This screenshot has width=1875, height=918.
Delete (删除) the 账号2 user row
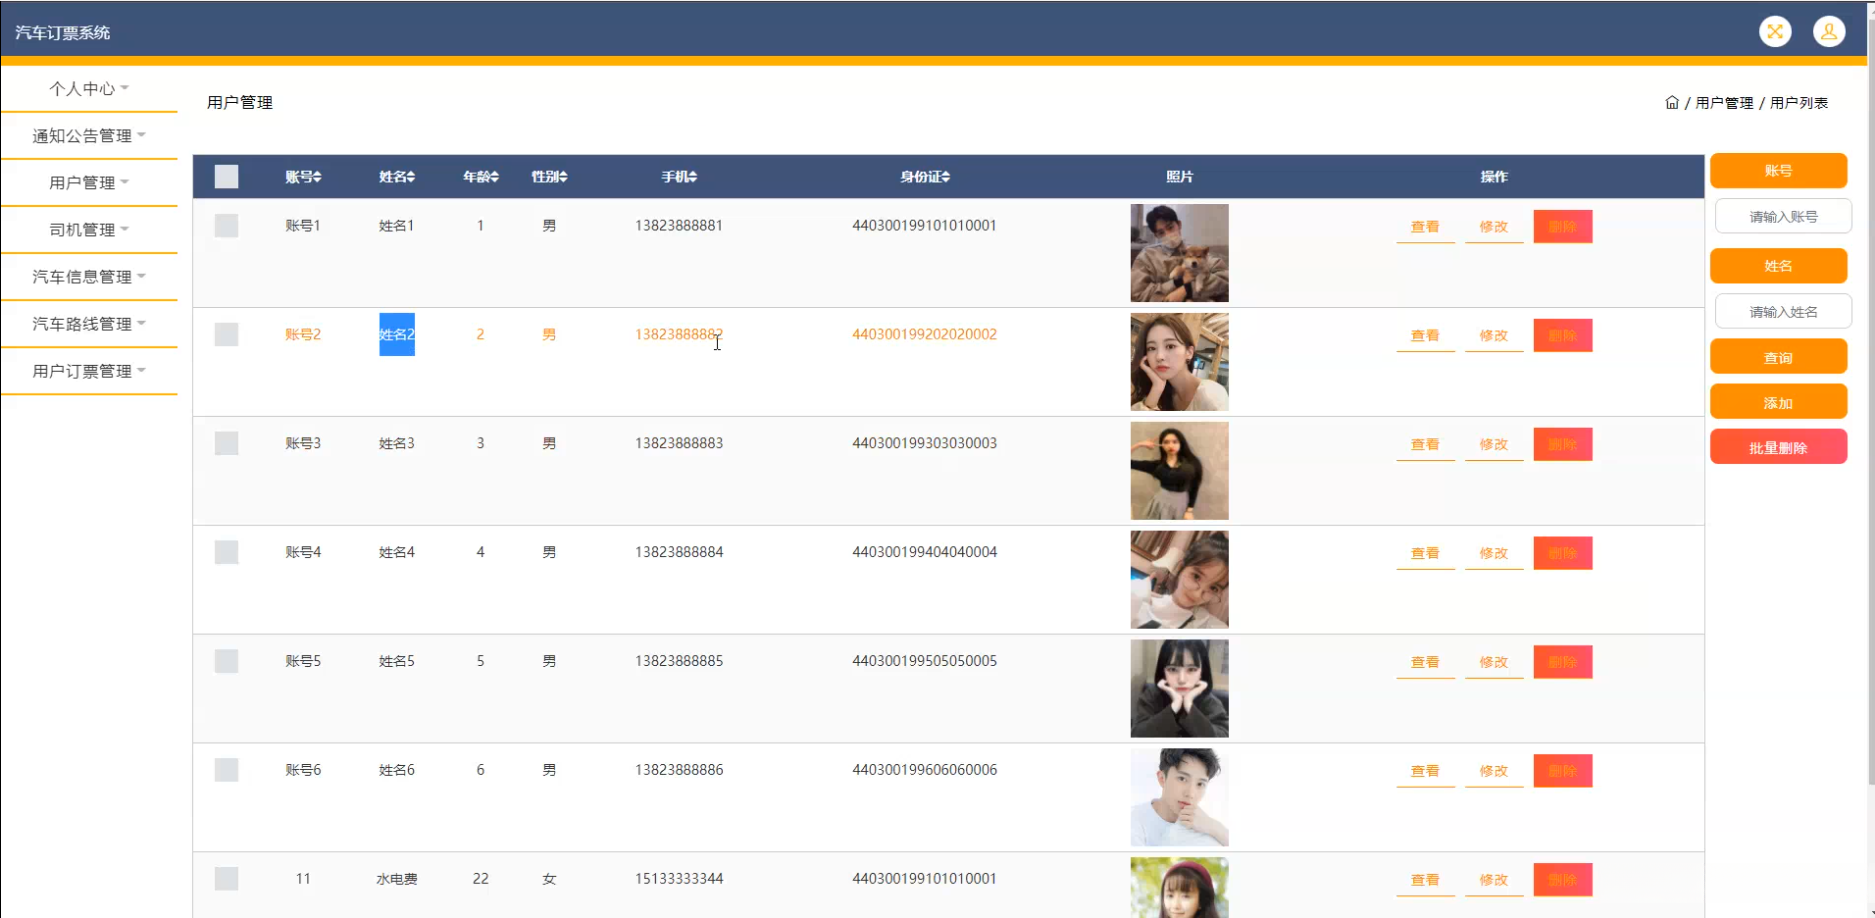coord(1563,336)
